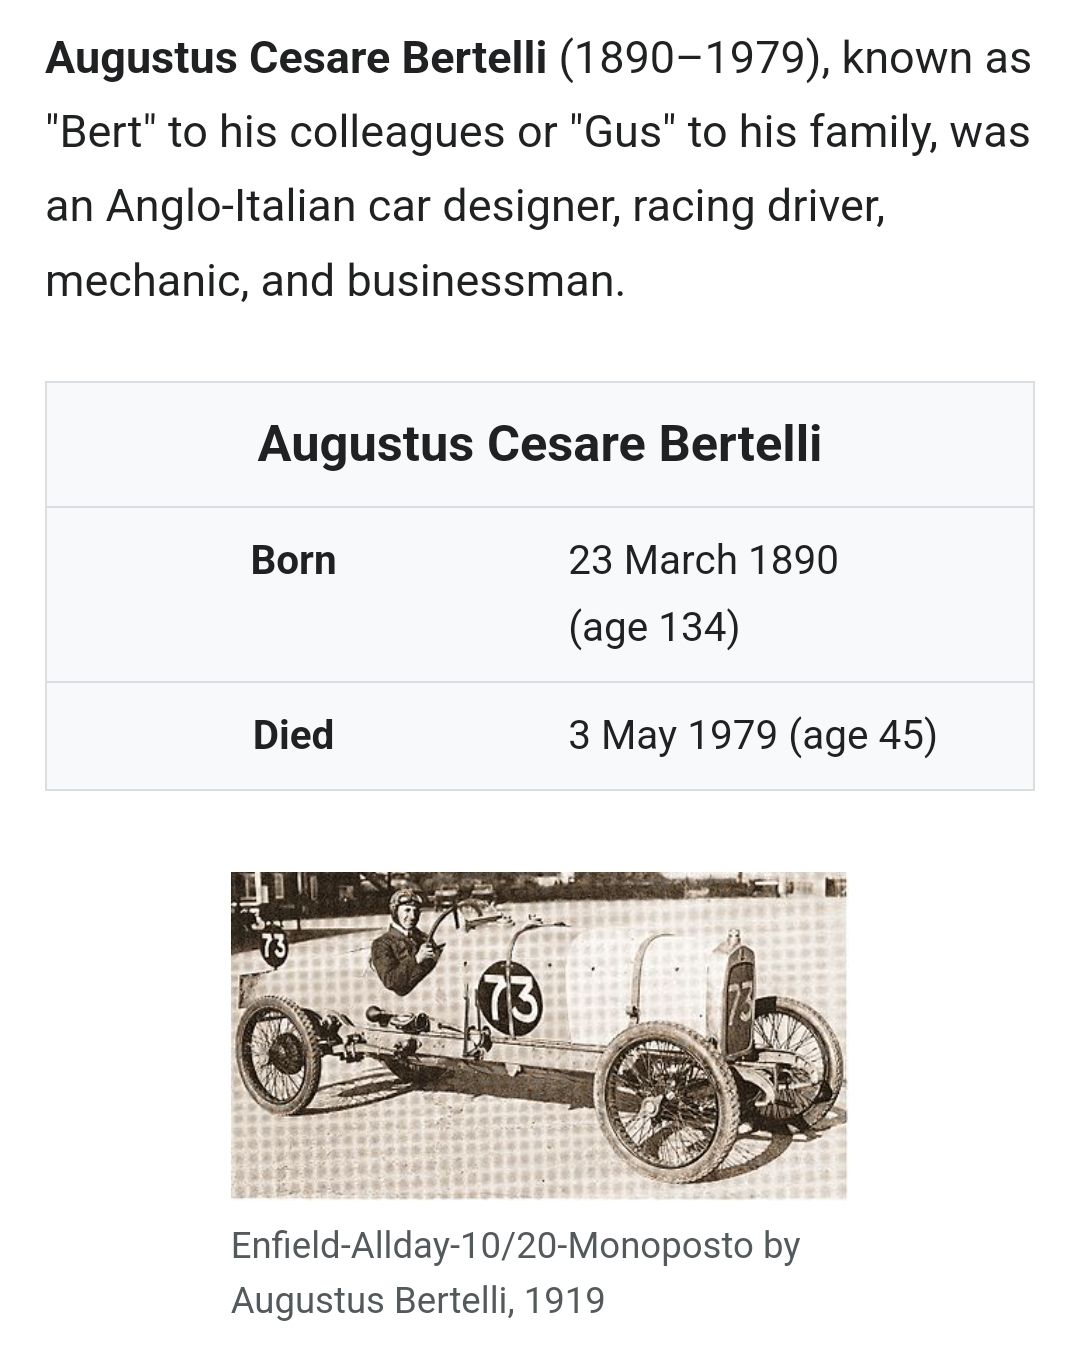Click the word businessman
Image resolution: width=1080 pixels, height=1372 pixels.
pyautogui.click(x=485, y=281)
